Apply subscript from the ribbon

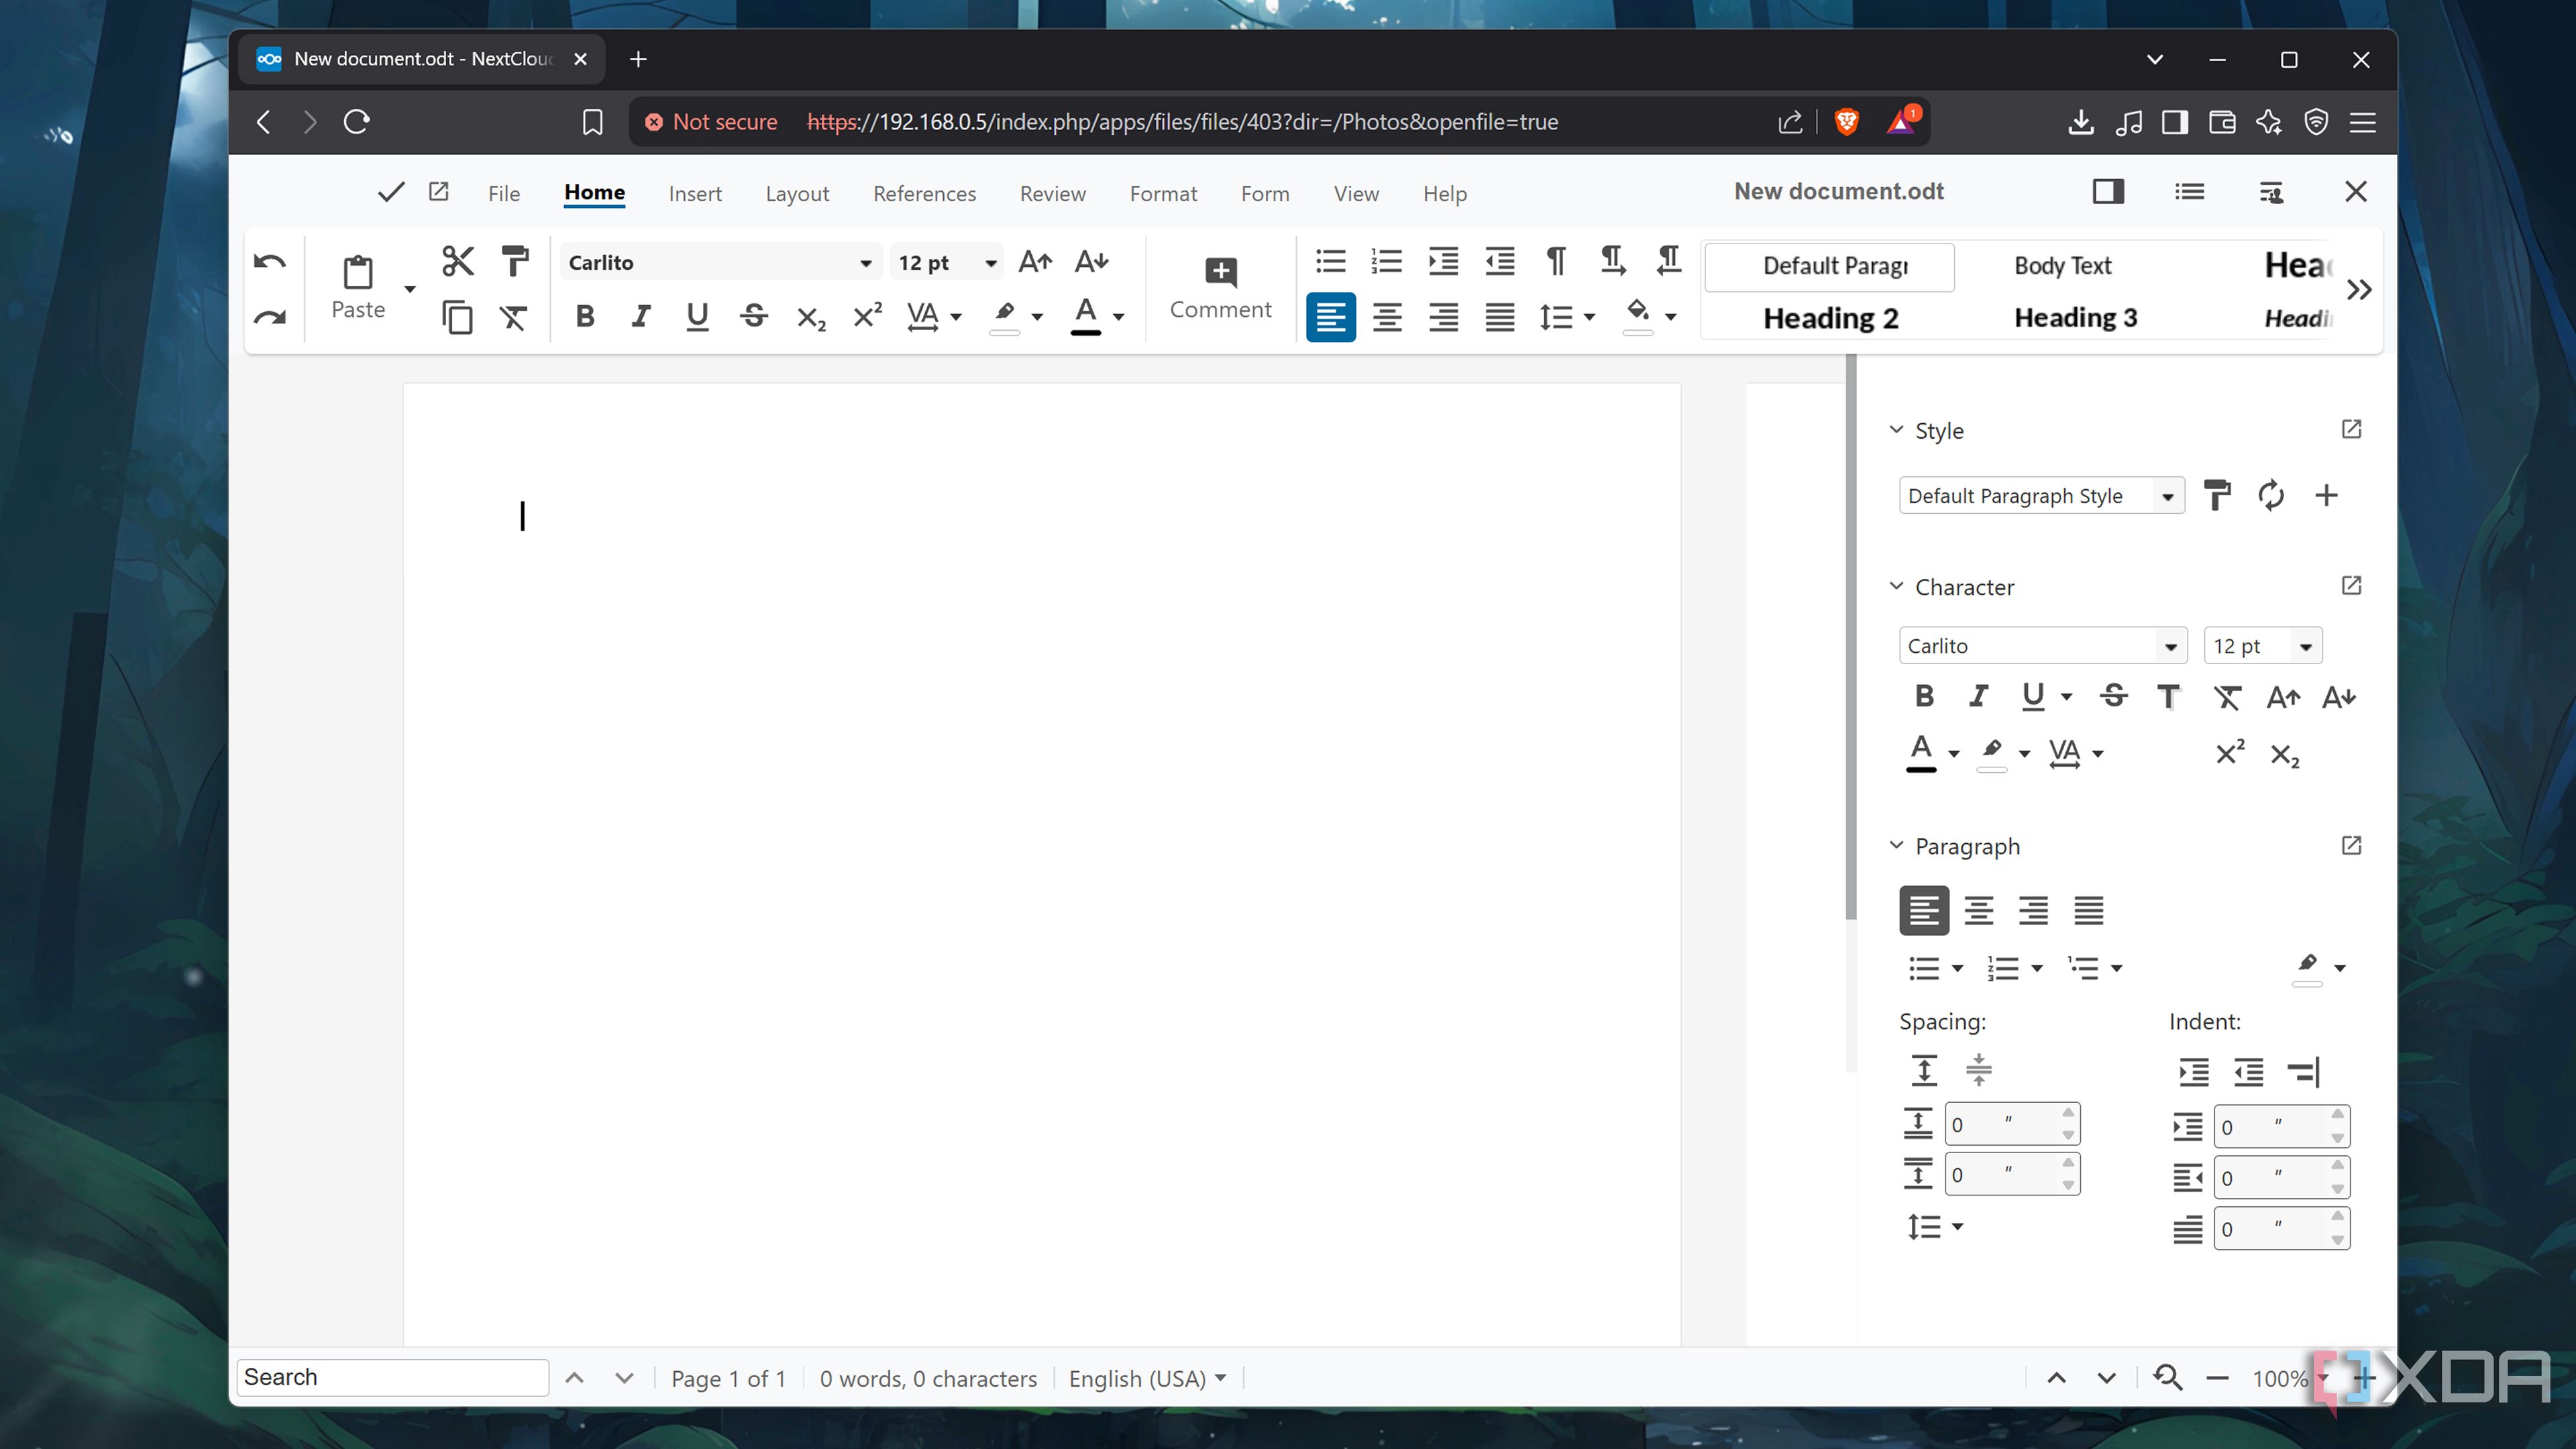(811, 318)
